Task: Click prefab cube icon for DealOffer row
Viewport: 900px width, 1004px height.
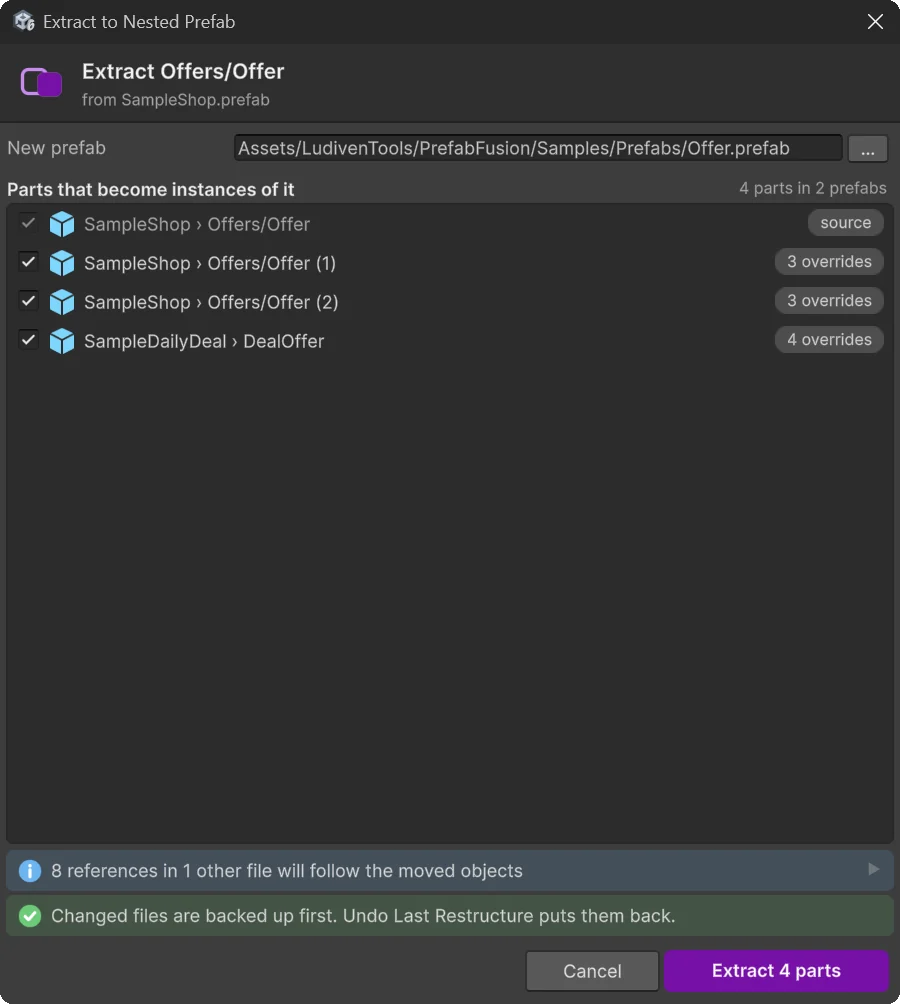Action: coord(62,341)
